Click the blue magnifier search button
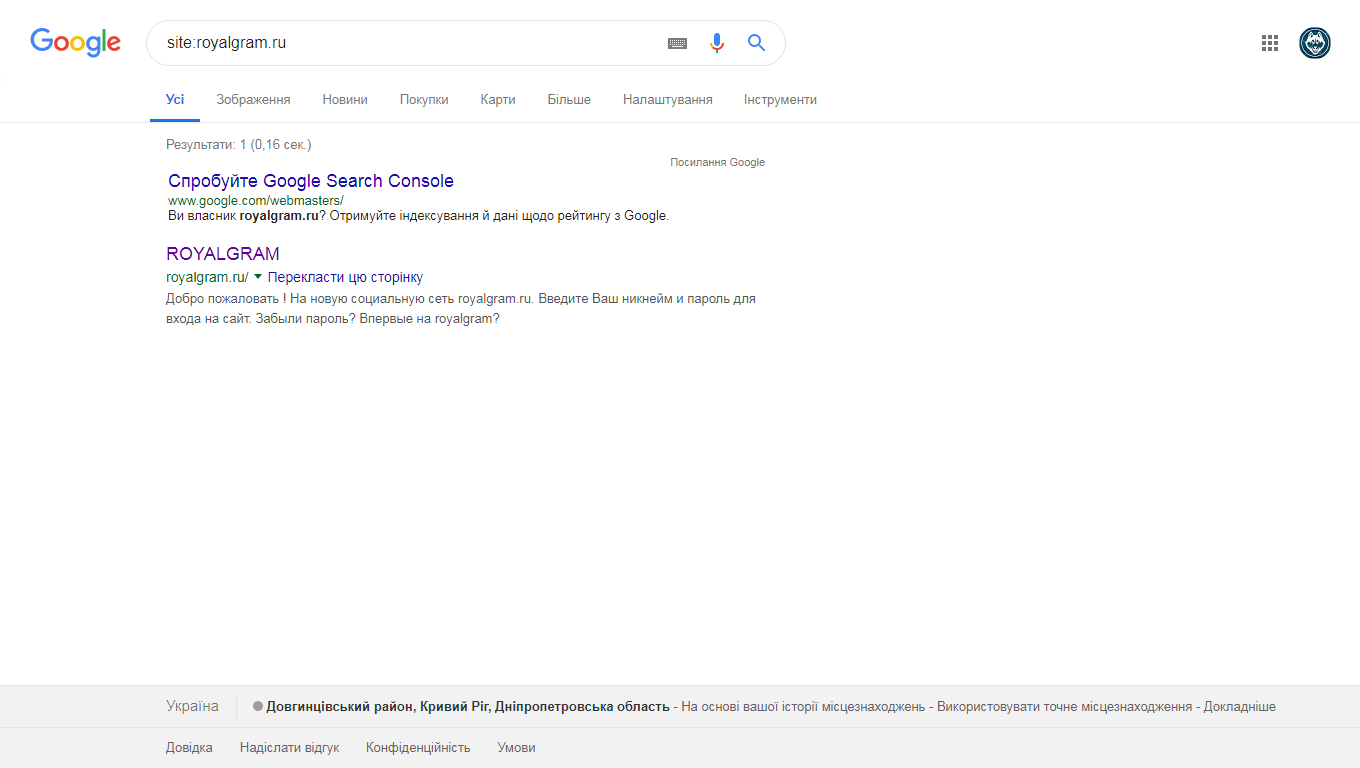The width and height of the screenshot is (1360, 768). click(x=756, y=43)
